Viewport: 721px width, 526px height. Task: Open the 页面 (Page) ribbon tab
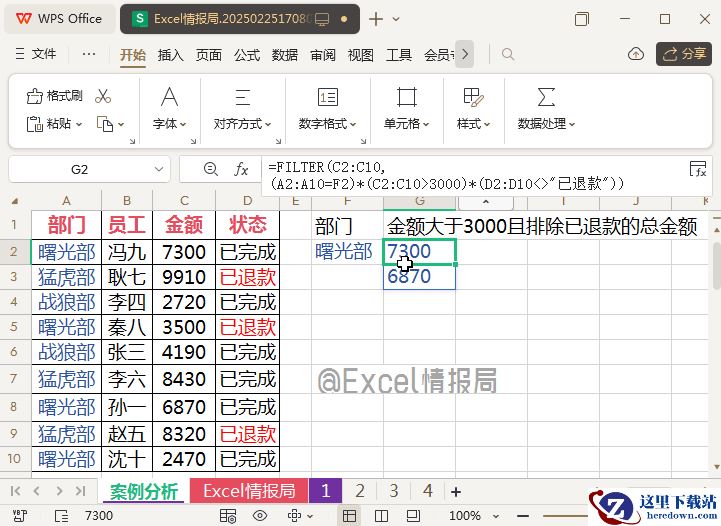[209, 55]
